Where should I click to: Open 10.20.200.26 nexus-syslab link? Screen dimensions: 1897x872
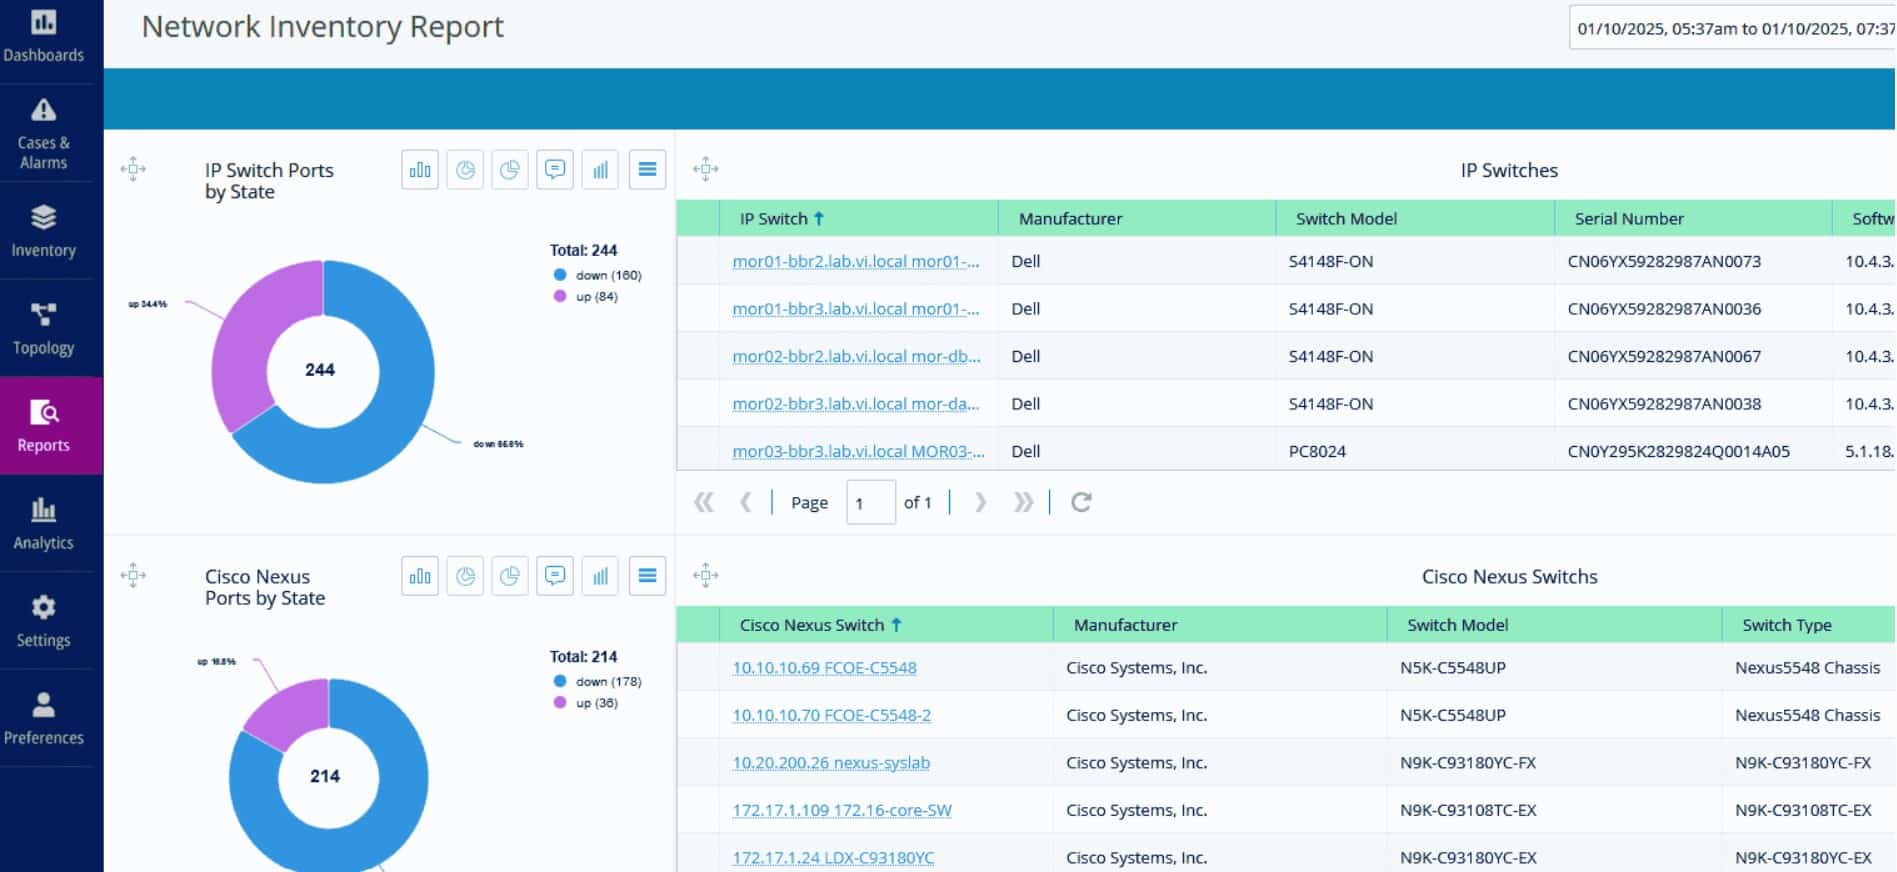click(831, 763)
